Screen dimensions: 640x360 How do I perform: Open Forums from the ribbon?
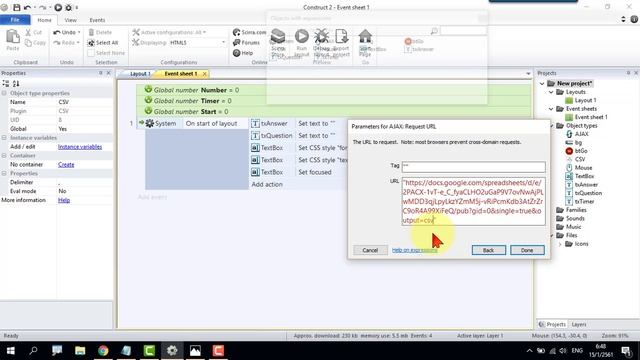(246, 42)
